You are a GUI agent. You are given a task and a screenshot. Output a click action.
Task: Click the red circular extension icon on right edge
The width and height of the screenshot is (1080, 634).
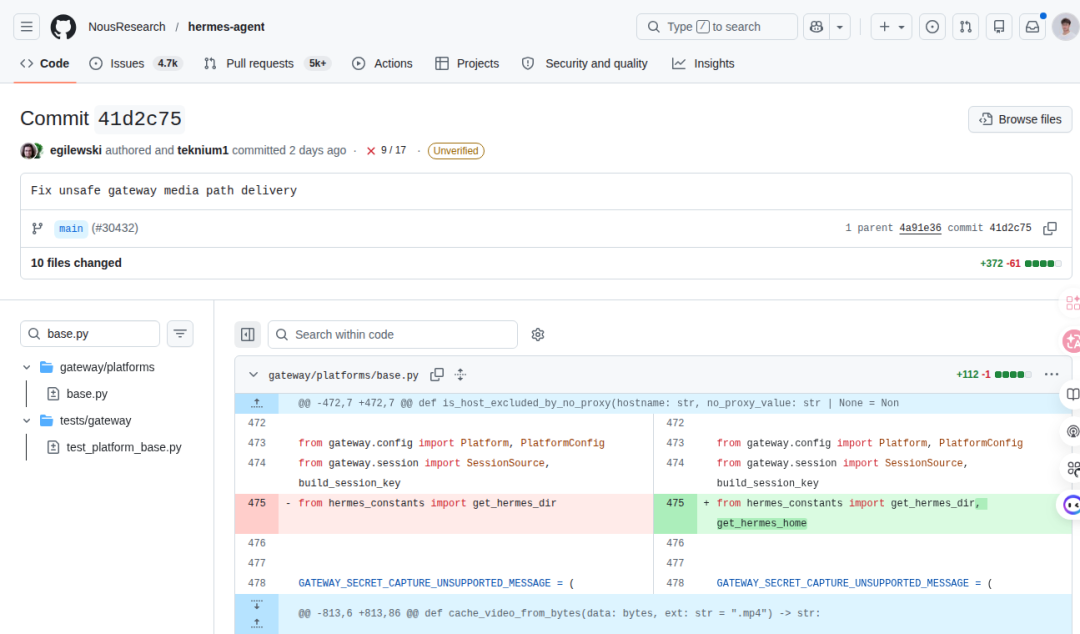[x=1072, y=340]
